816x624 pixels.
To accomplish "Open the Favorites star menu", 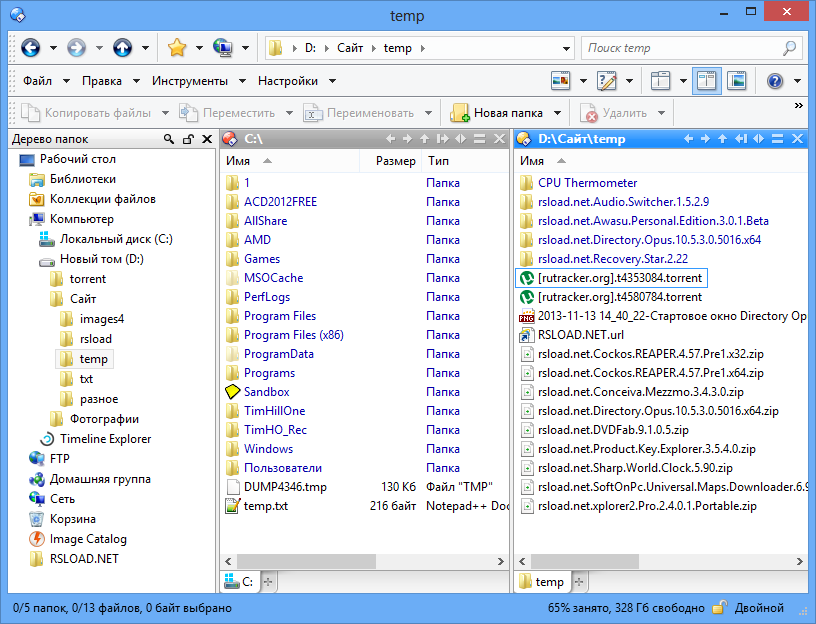I will point(177,48).
